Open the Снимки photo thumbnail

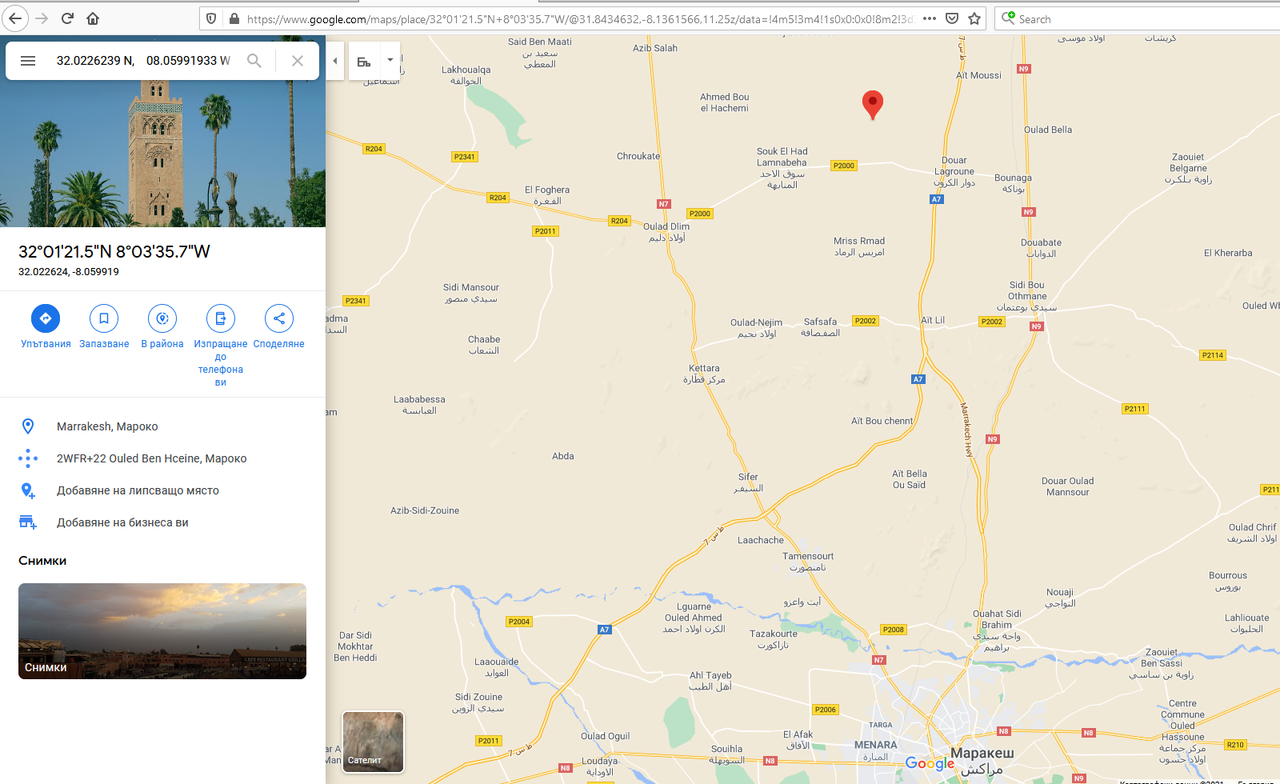point(162,631)
